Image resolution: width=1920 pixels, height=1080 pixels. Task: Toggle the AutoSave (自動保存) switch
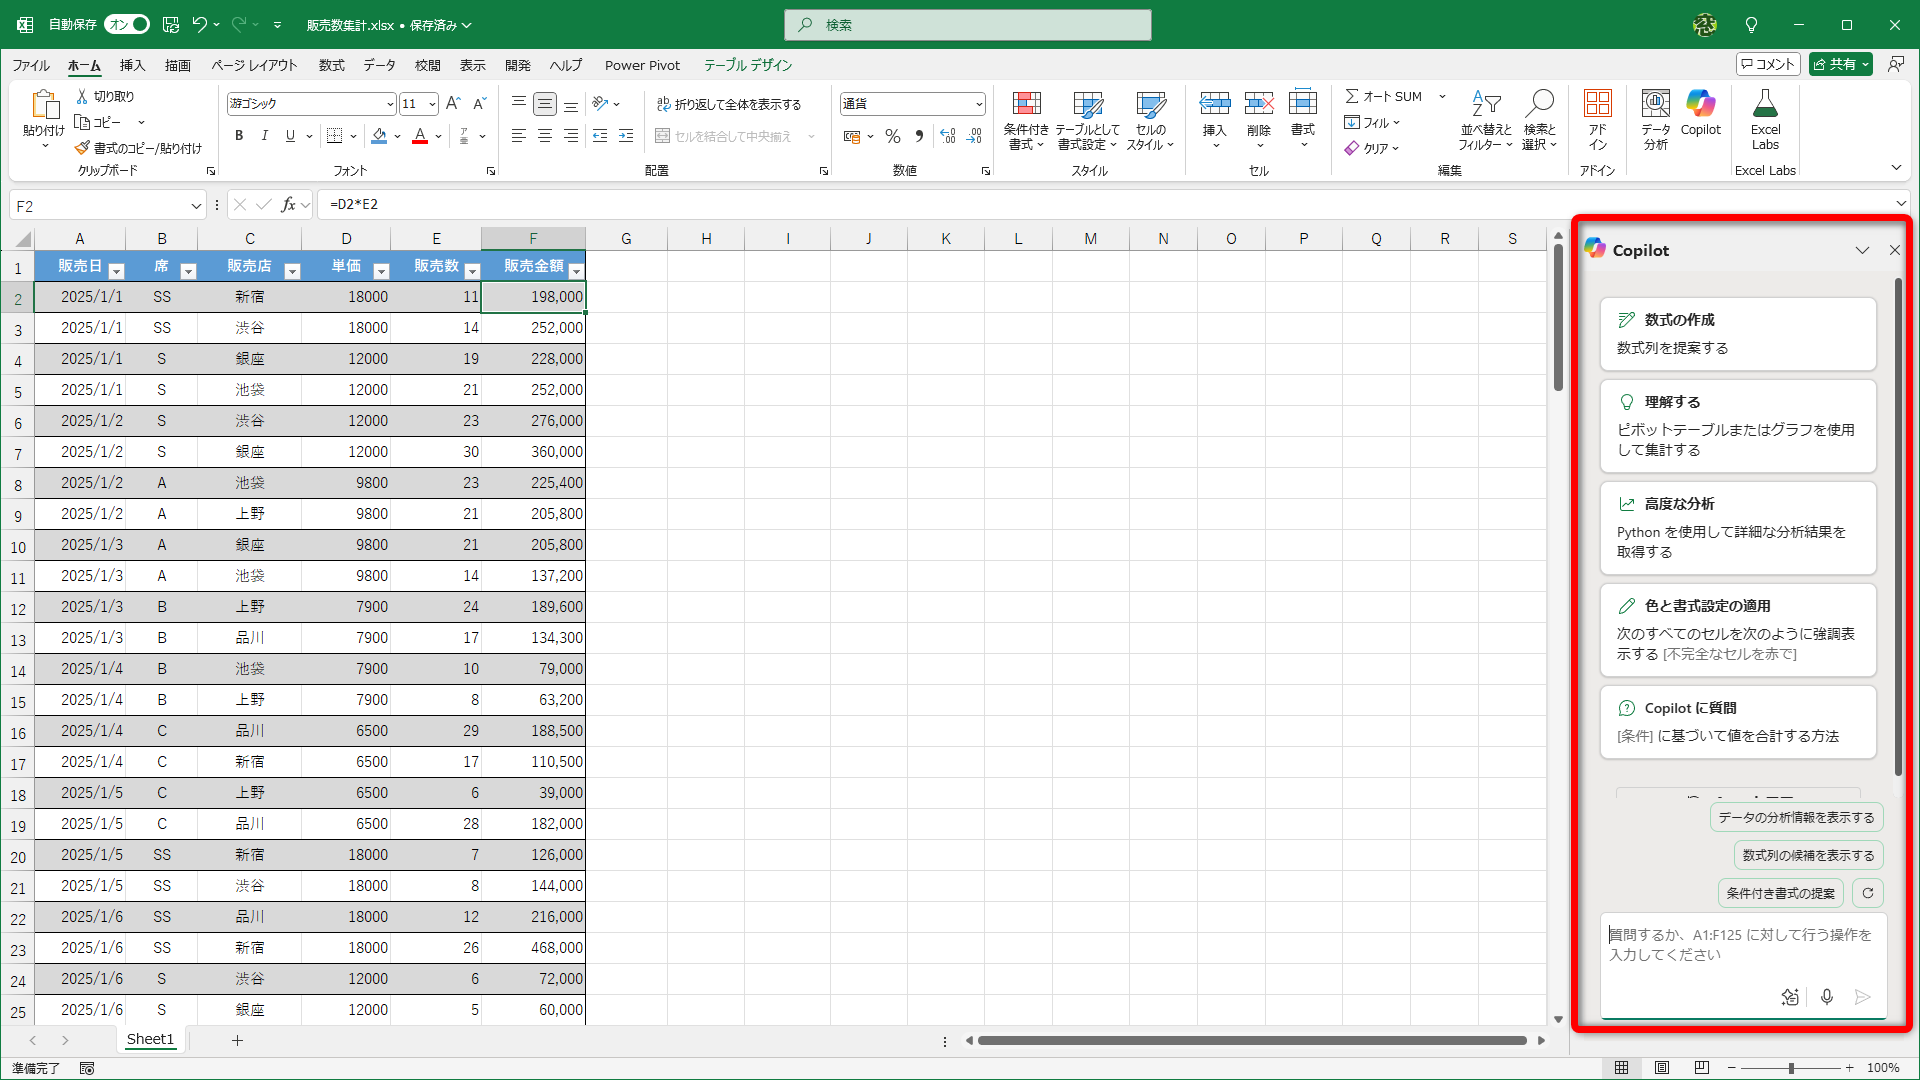coord(127,24)
